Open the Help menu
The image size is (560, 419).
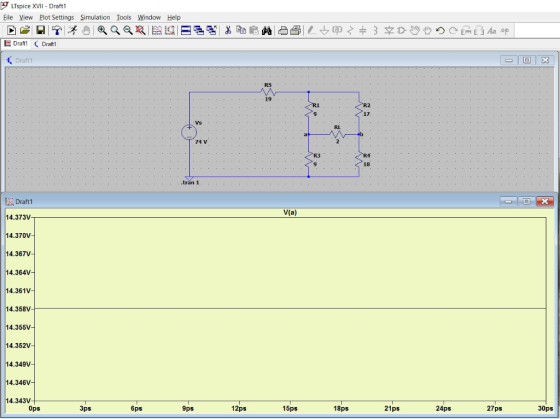pyautogui.click(x=174, y=17)
